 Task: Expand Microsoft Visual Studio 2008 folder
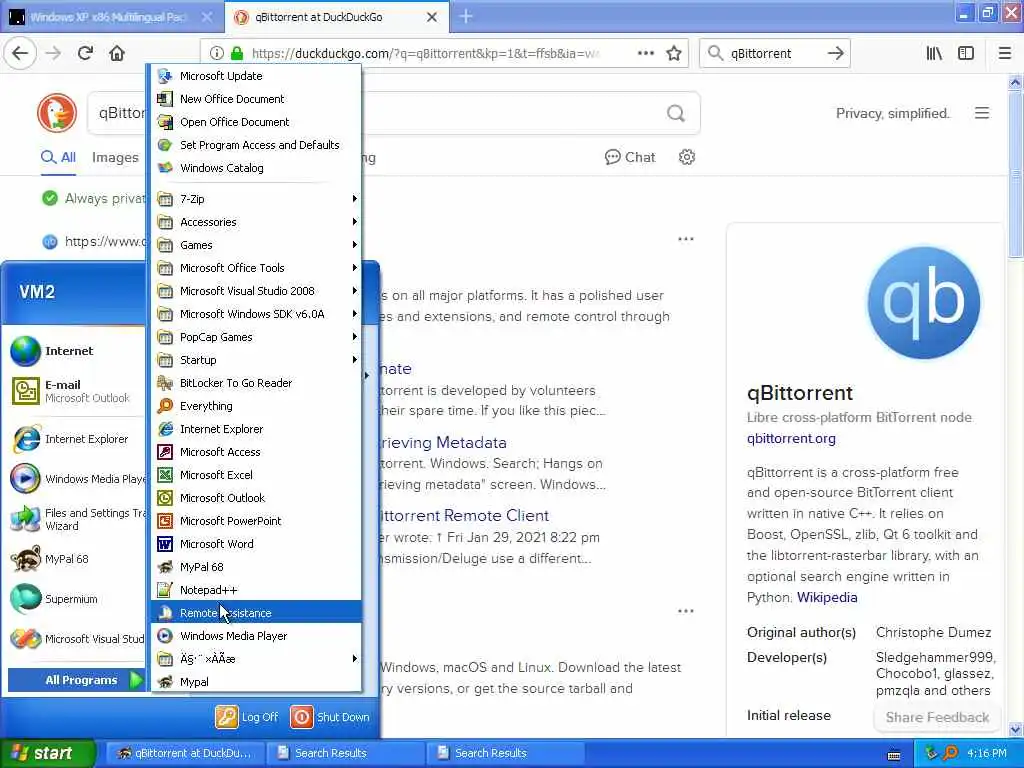257,291
